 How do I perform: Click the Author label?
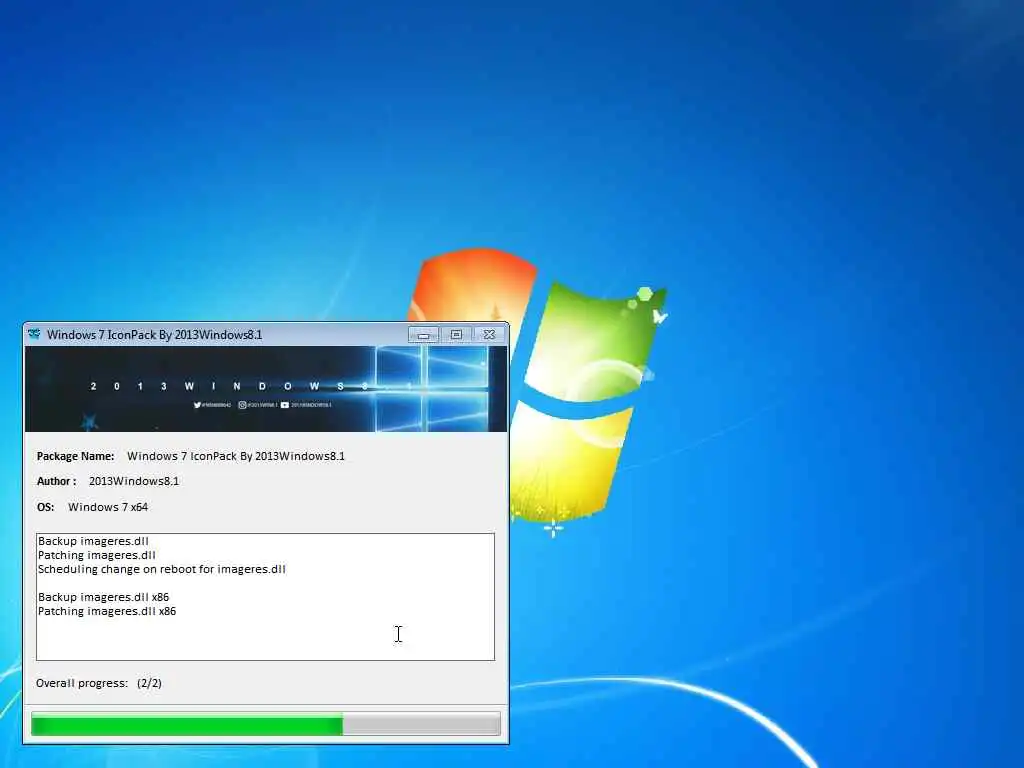point(56,481)
